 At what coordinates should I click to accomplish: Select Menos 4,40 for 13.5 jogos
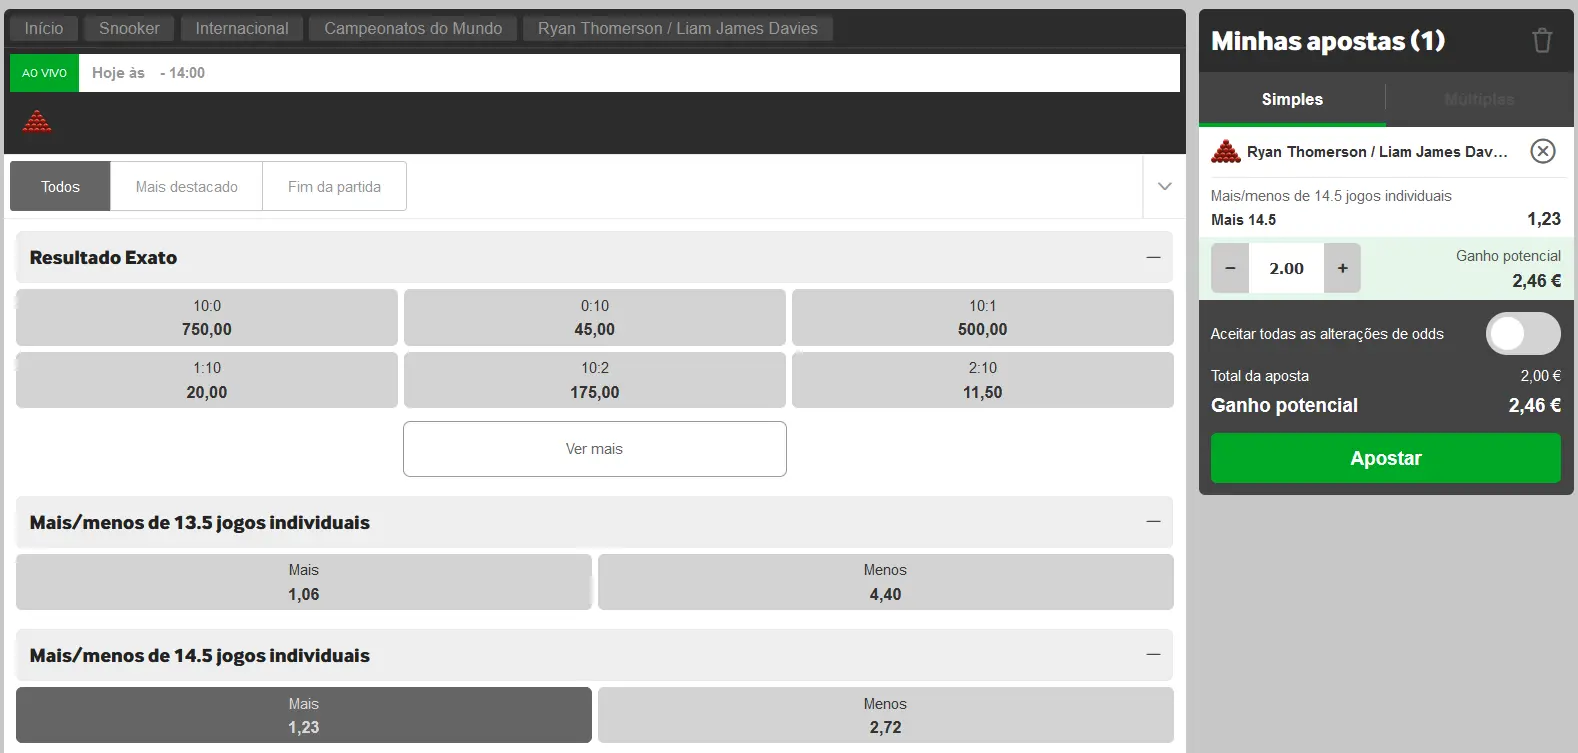pyautogui.click(x=885, y=582)
